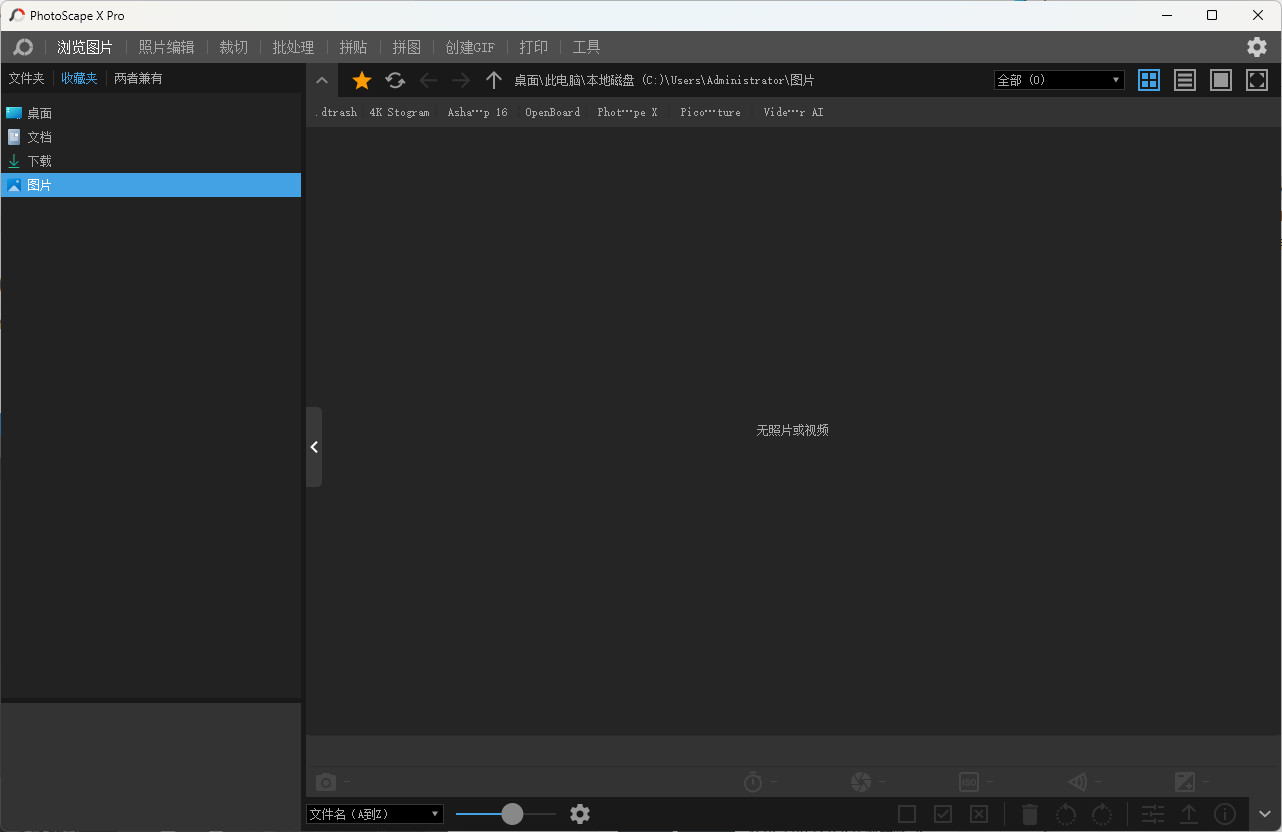Refresh the folder with the sync icon
This screenshot has height=832, width=1282.
pos(395,80)
